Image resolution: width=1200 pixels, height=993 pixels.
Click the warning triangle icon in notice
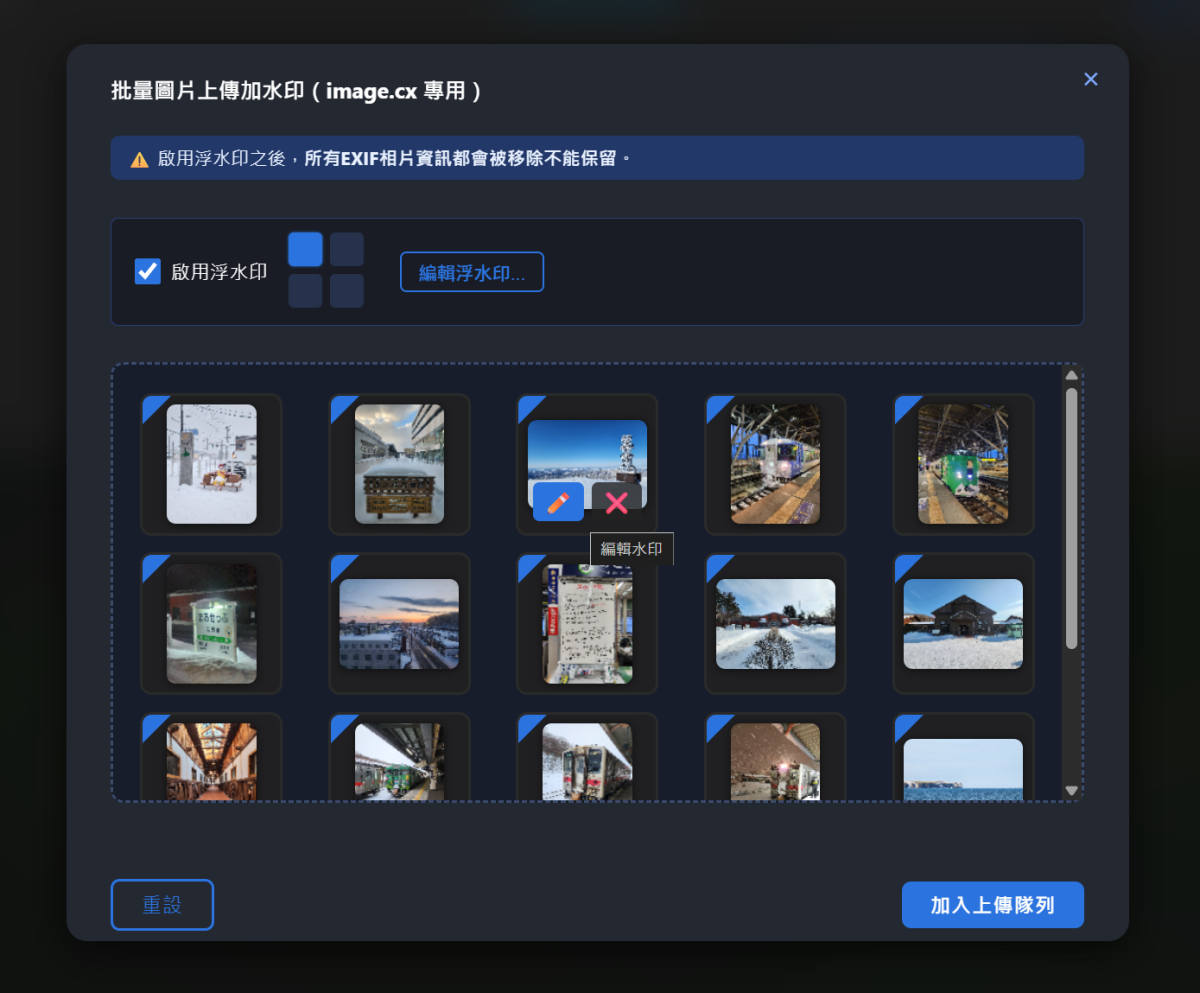coord(139,160)
